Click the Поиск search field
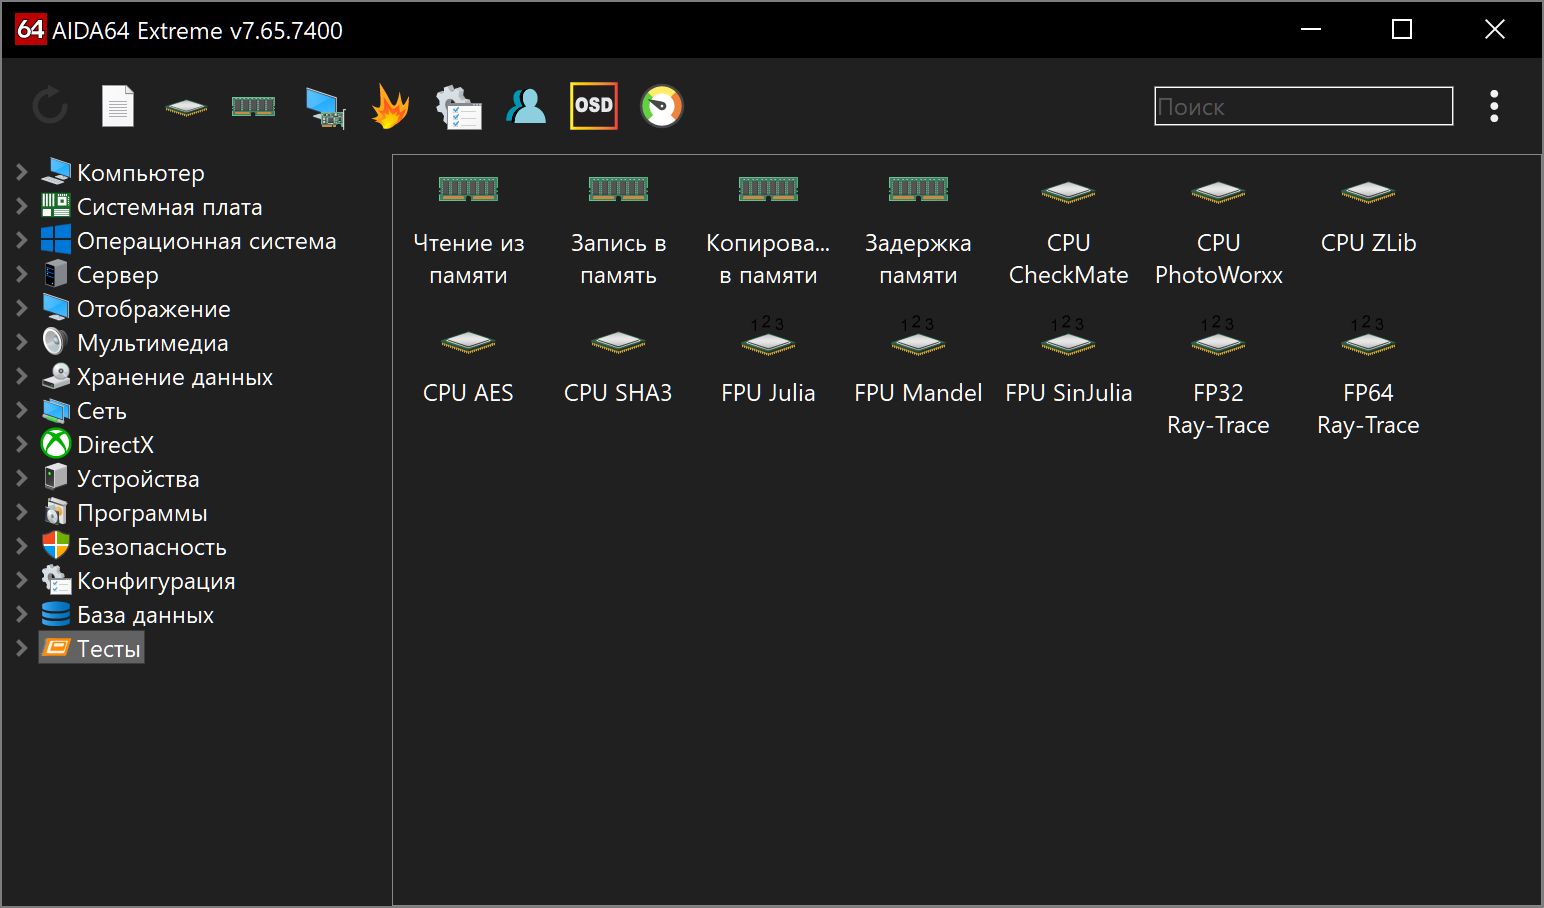The height and width of the screenshot is (908, 1544). tap(1303, 106)
